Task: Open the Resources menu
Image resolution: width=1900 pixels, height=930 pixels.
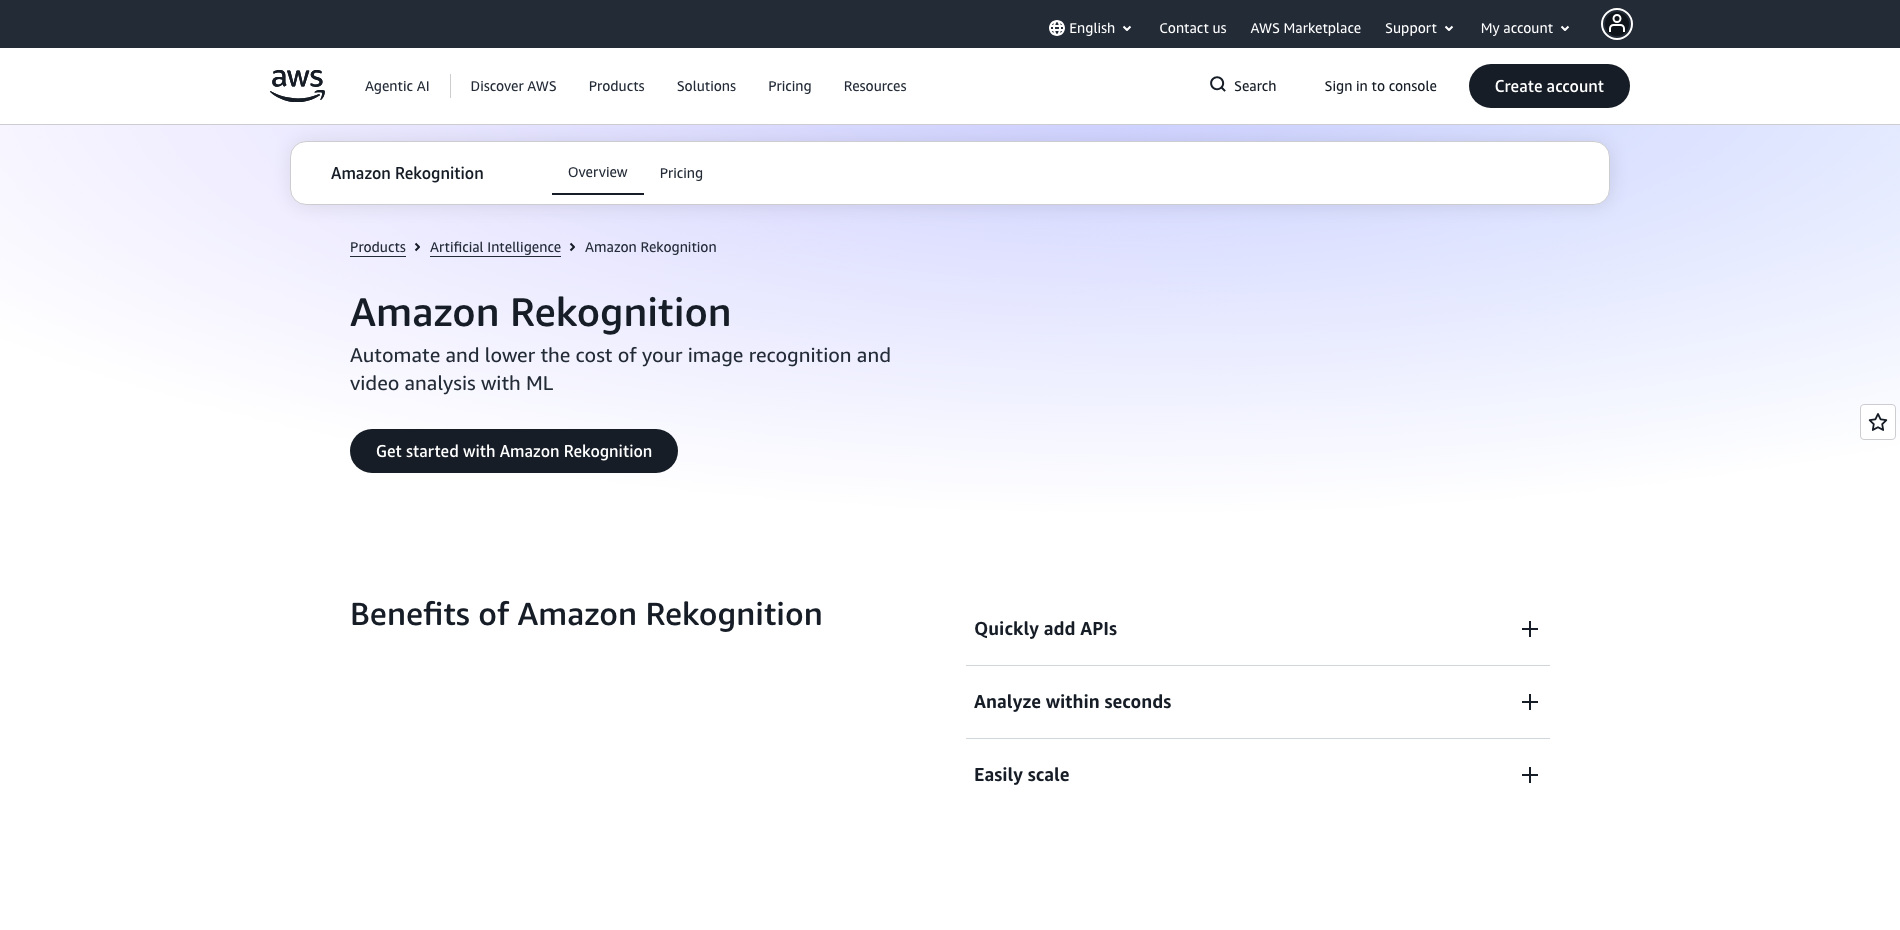Action: tap(875, 86)
